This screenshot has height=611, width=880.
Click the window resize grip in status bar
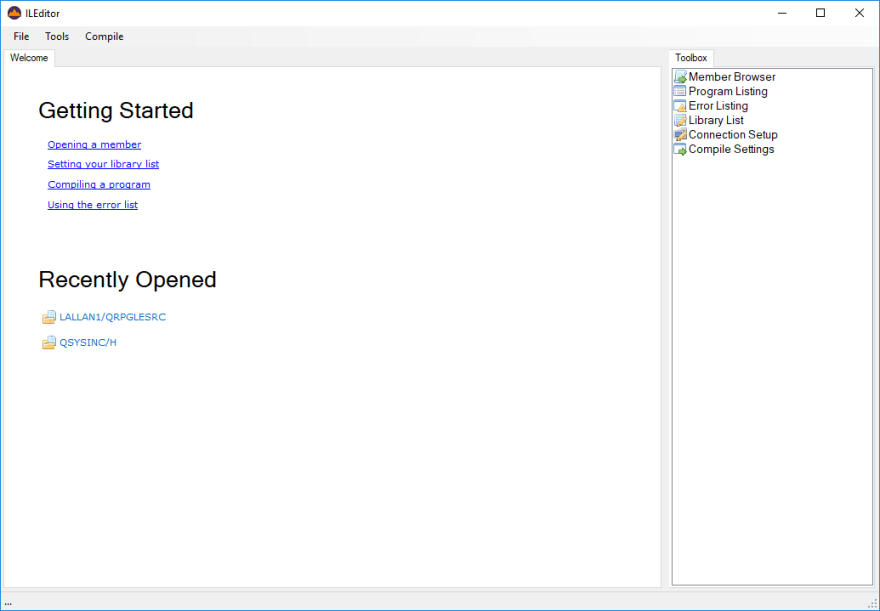[x=874, y=604]
